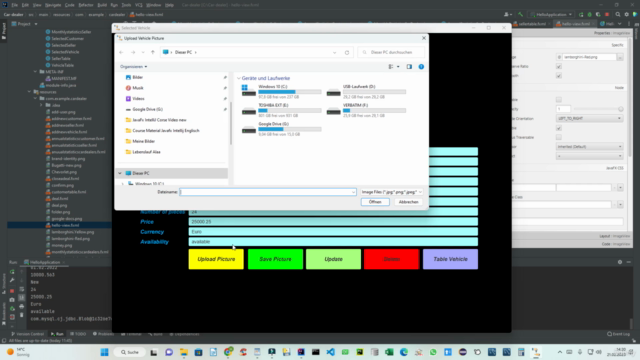
Task: Collapse Geräte und Laufwerke group
Action: click(x=239, y=78)
